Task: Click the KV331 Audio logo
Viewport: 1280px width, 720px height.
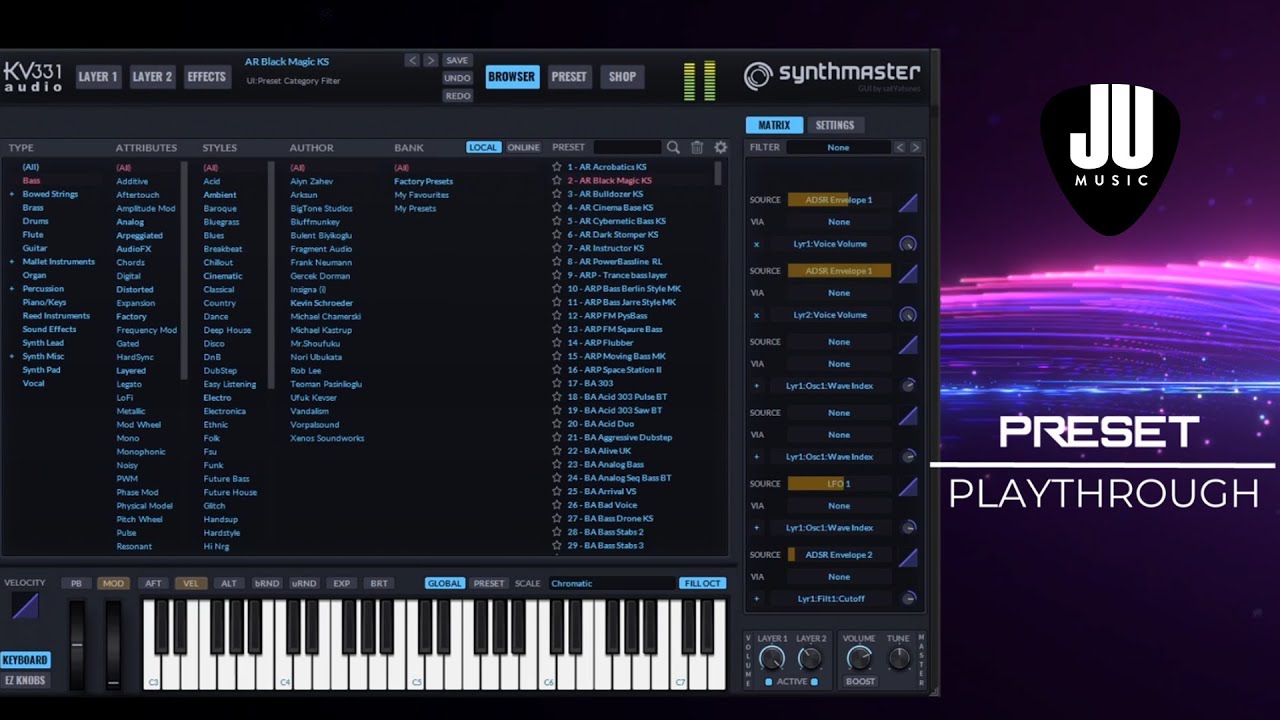Action: click(32, 77)
